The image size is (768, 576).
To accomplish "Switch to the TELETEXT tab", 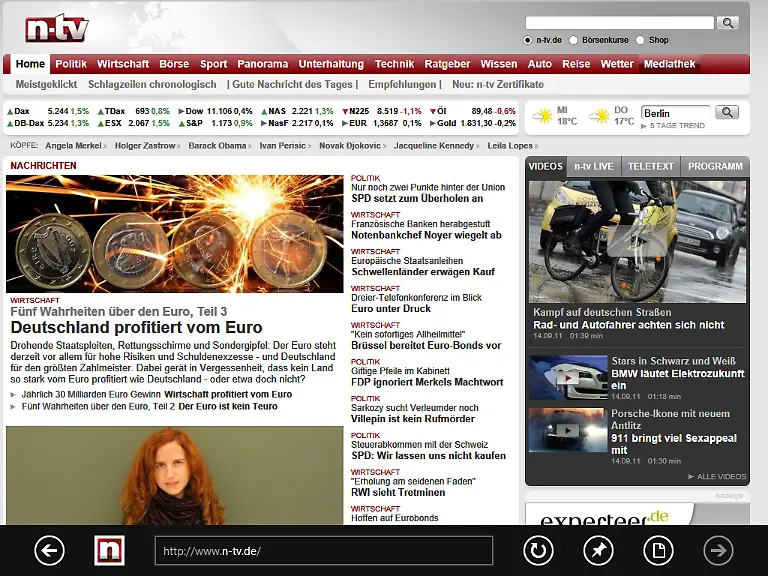I will [x=651, y=167].
